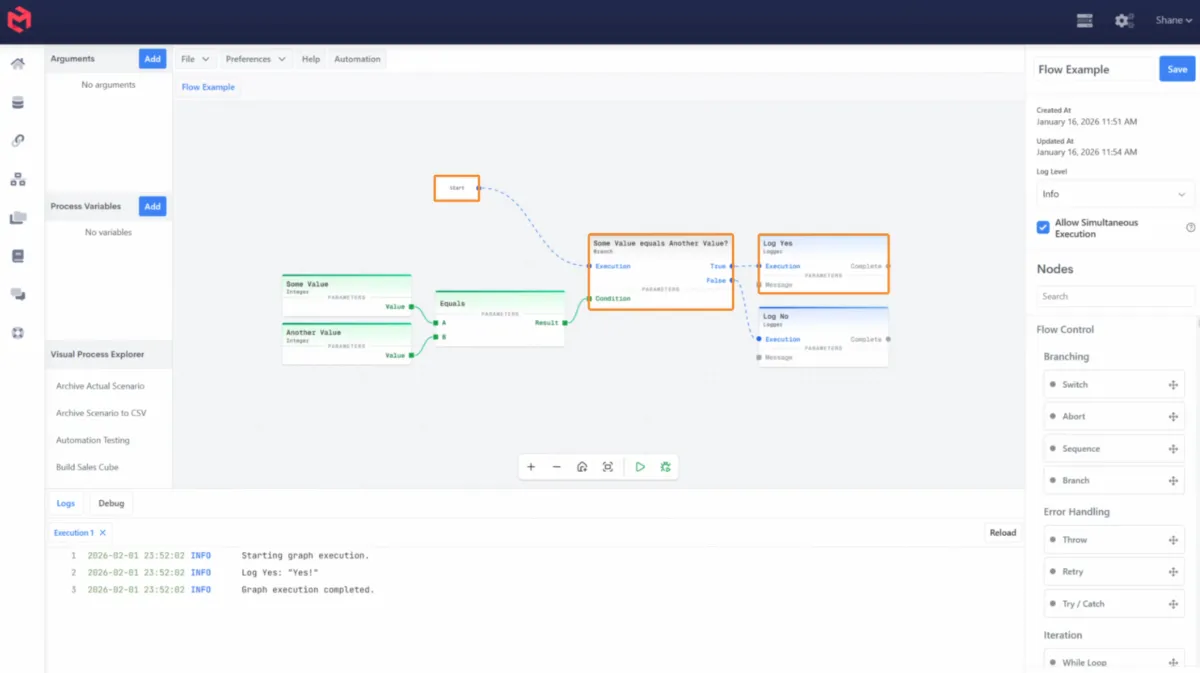Open the hierarchy diagram icon in sidebar
Image resolution: width=1200 pixels, height=673 pixels.
tap(18, 180)
